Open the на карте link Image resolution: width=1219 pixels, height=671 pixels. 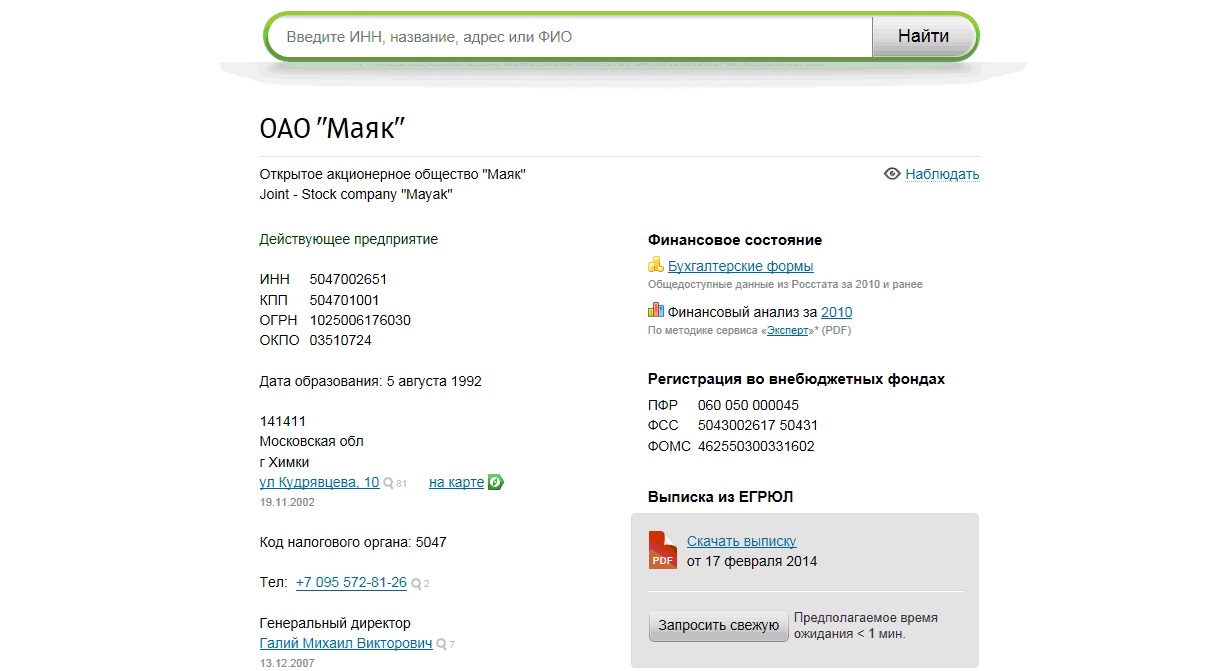(x=456, y=482)
